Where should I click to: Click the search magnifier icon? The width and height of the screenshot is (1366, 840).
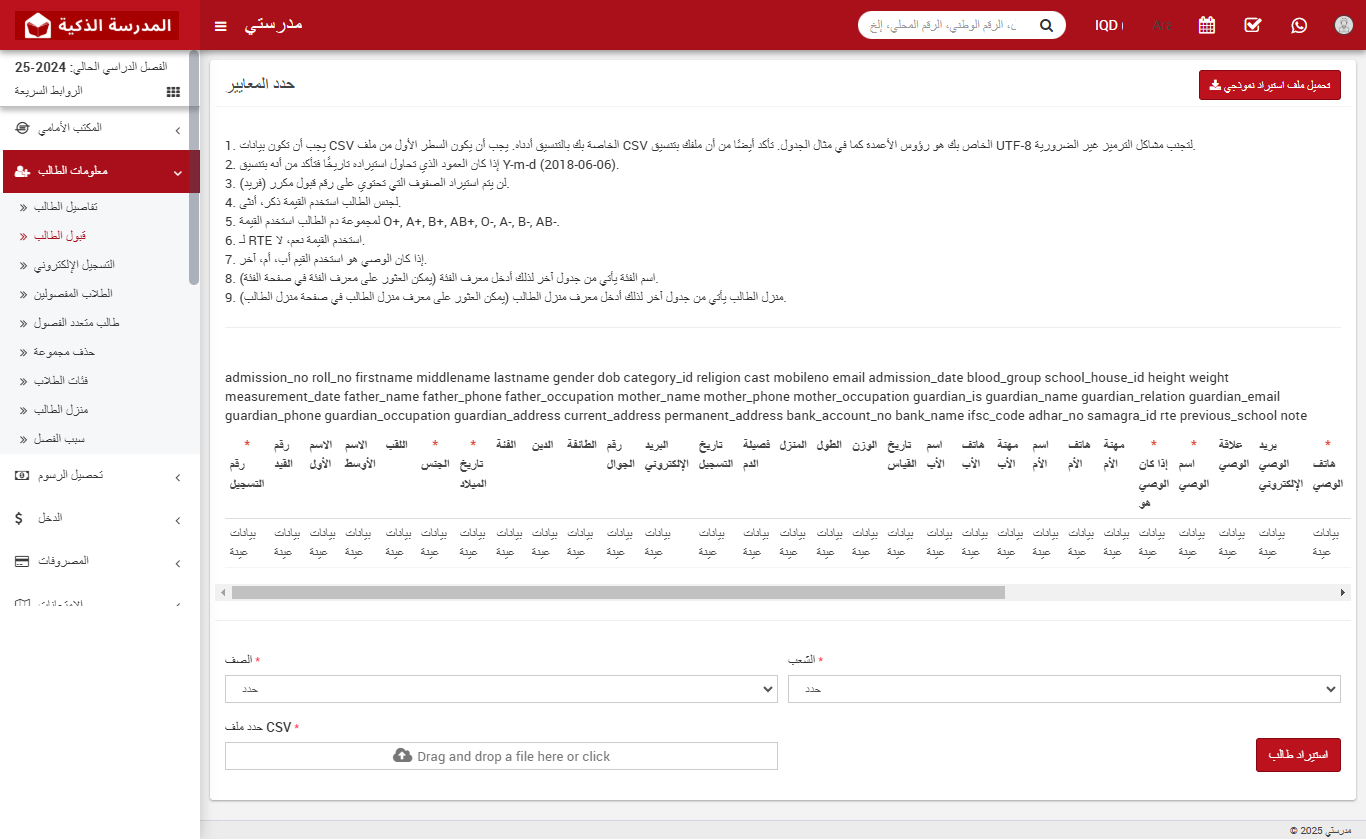pos(1046,25)
